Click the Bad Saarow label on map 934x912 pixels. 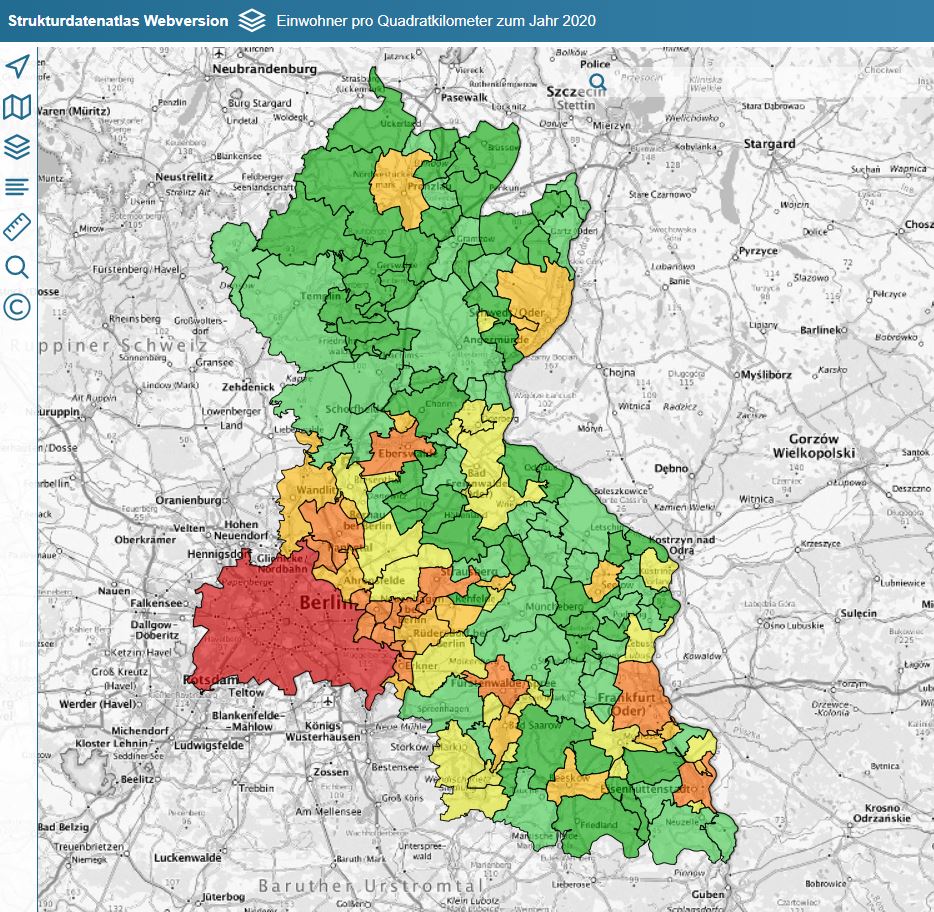(535, 726)
